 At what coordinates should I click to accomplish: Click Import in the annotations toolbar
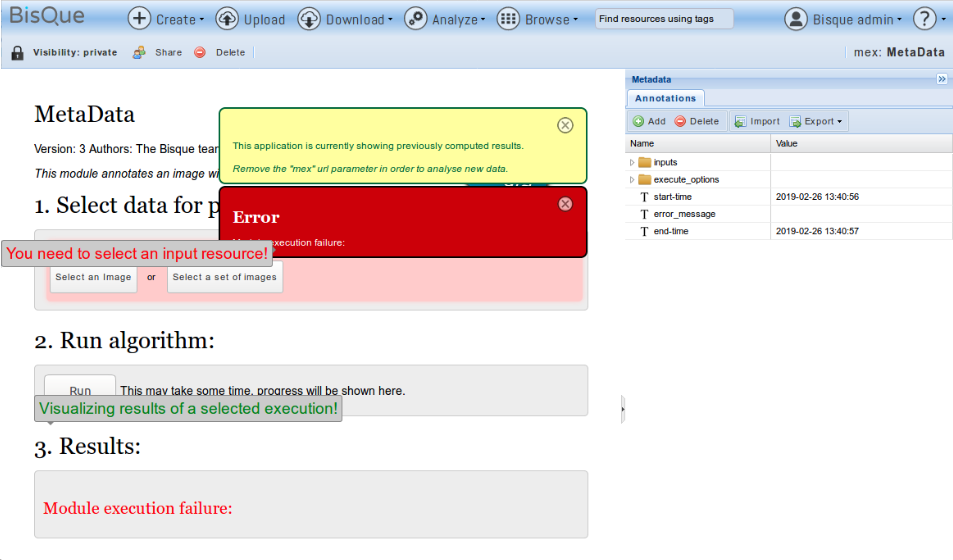tap(756, 121)
